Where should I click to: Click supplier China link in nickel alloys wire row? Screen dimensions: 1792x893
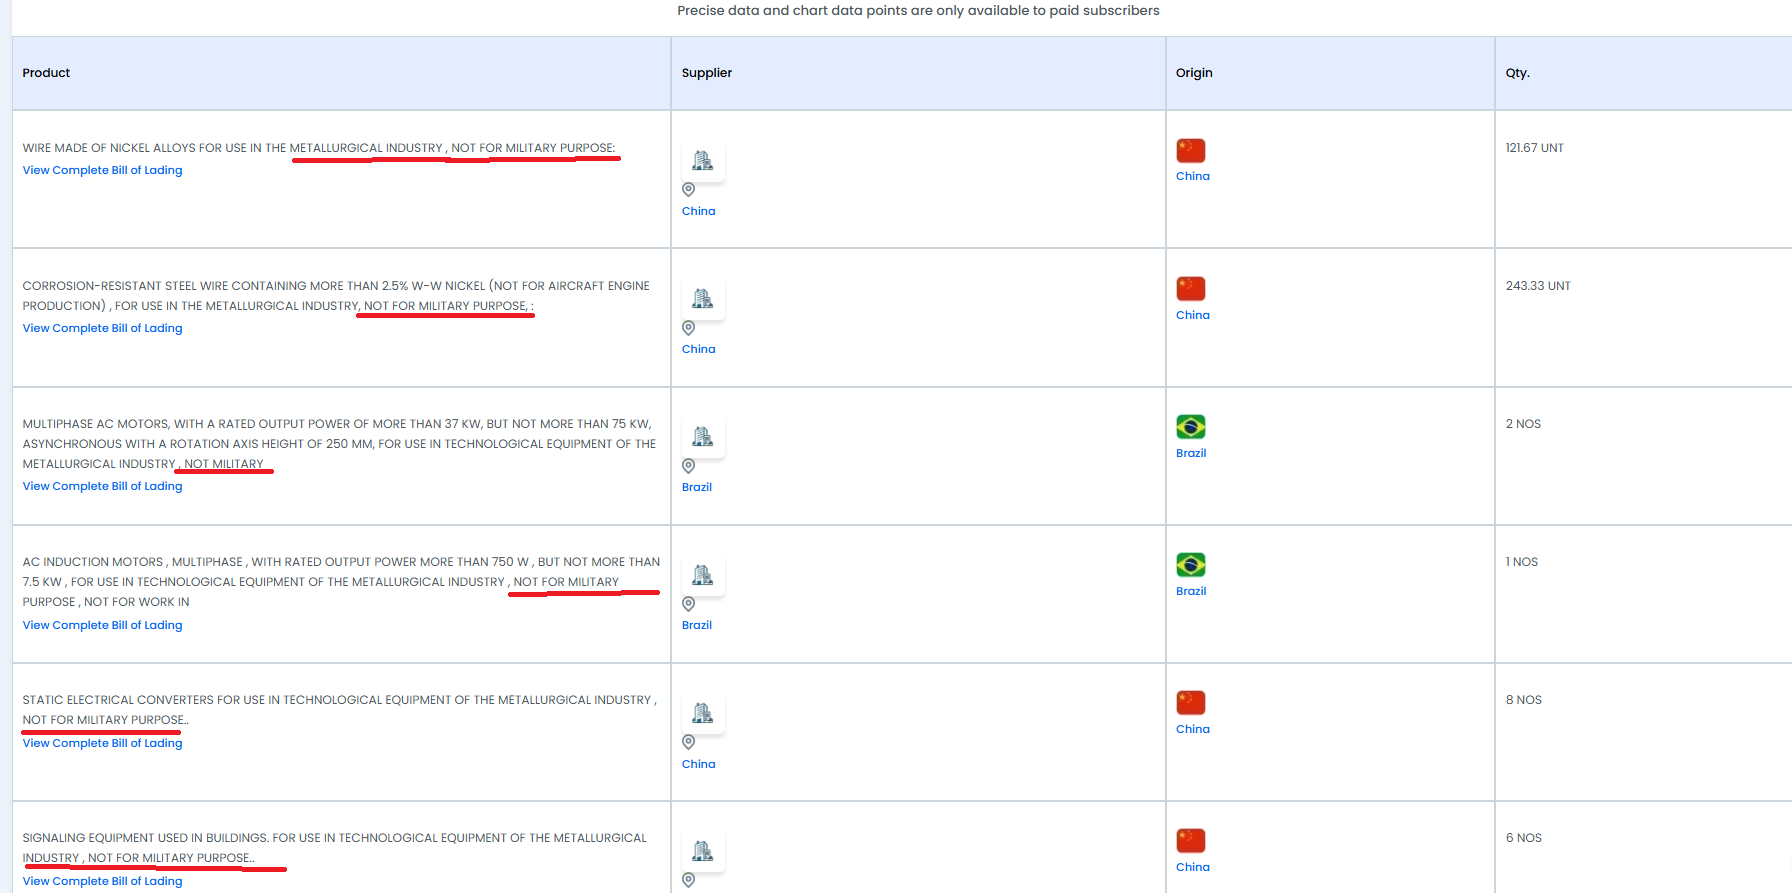(698, 211)
